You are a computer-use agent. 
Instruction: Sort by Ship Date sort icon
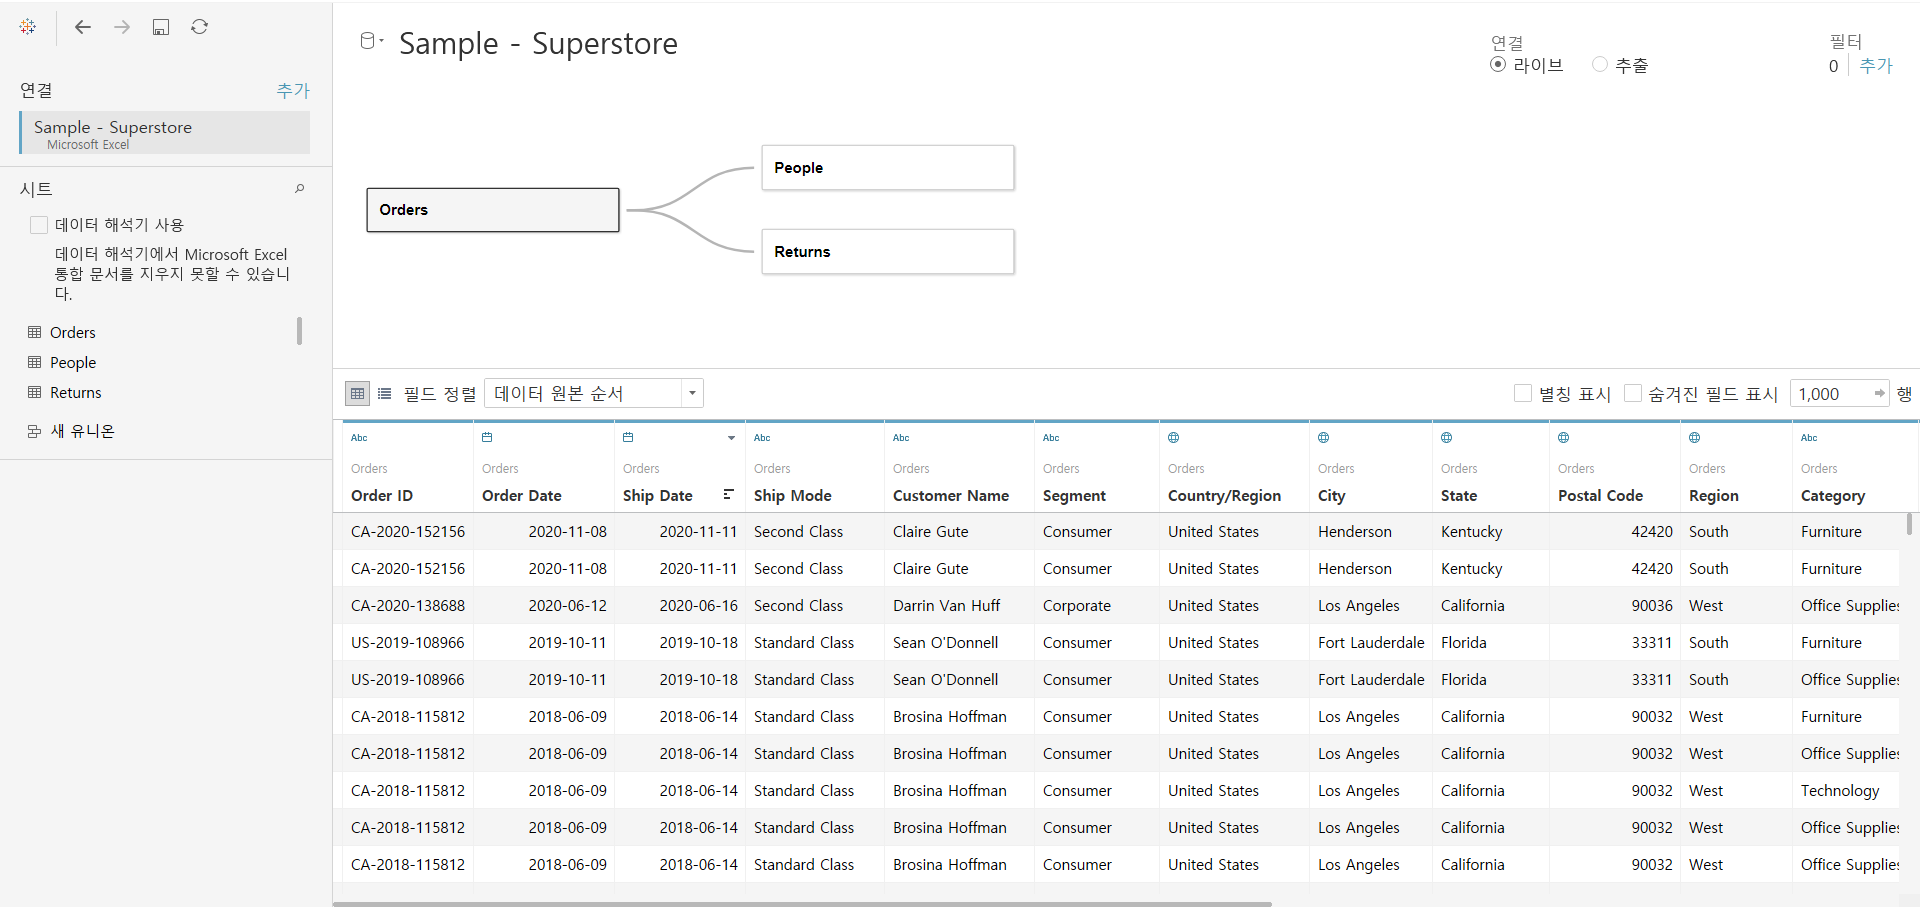click(729, 494)
